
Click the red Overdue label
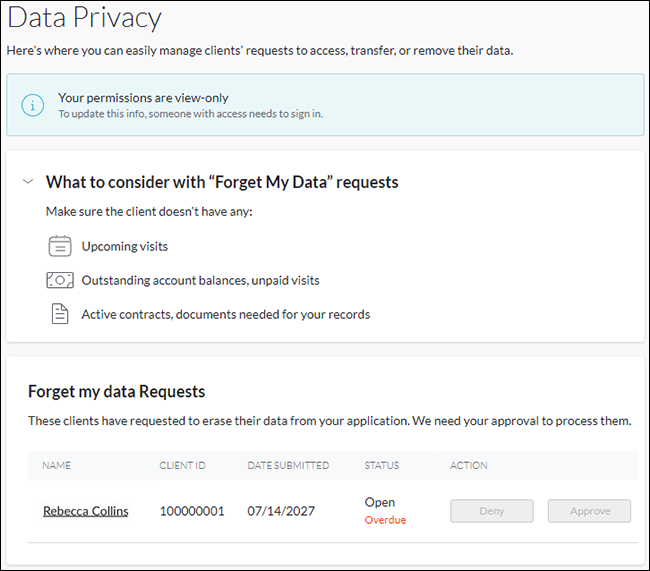click(385, 520)
